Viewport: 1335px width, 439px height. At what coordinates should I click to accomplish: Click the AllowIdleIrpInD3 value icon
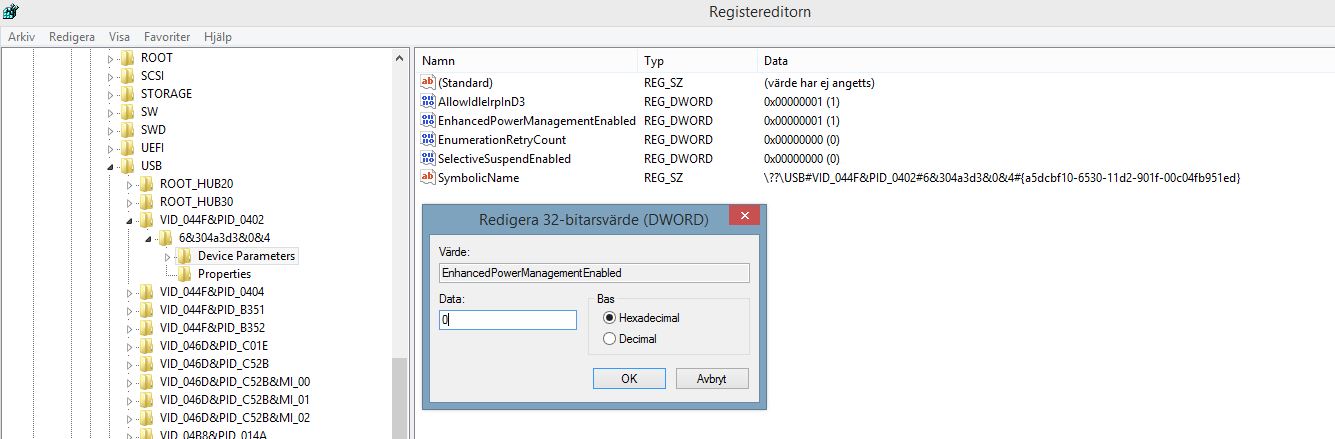click(429, 102)
